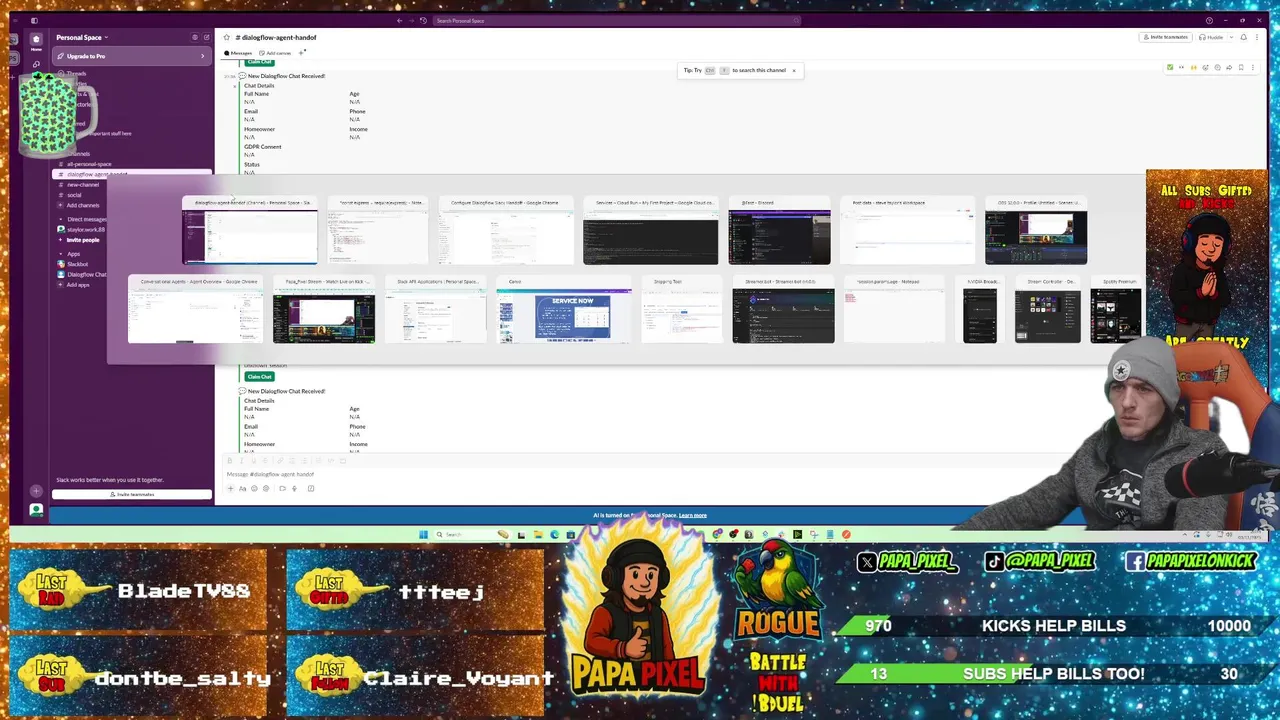Click the Learn more link in AI banner
The height and width of the screenshot is (720, 1280).
pyautogui.click(x=693, y=515)
